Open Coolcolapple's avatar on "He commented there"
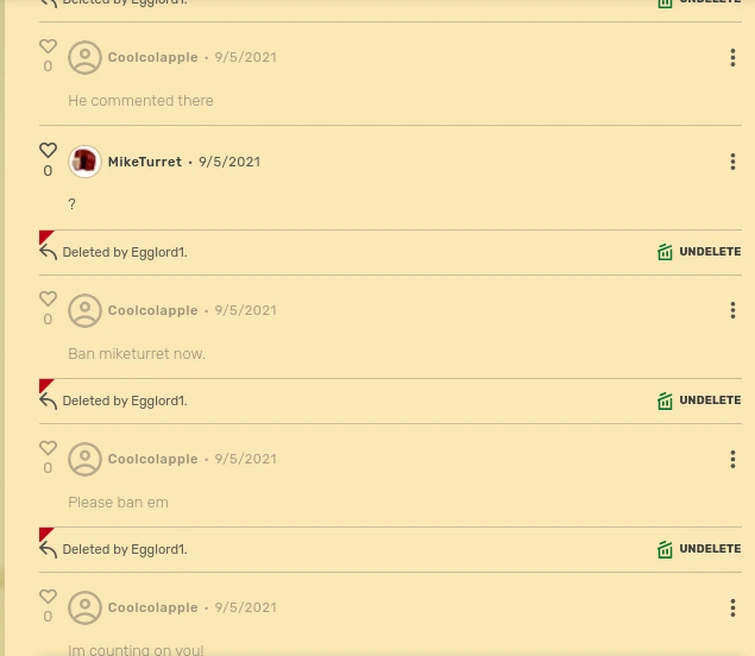Screen dimensions: 755x656 [85, 57]
